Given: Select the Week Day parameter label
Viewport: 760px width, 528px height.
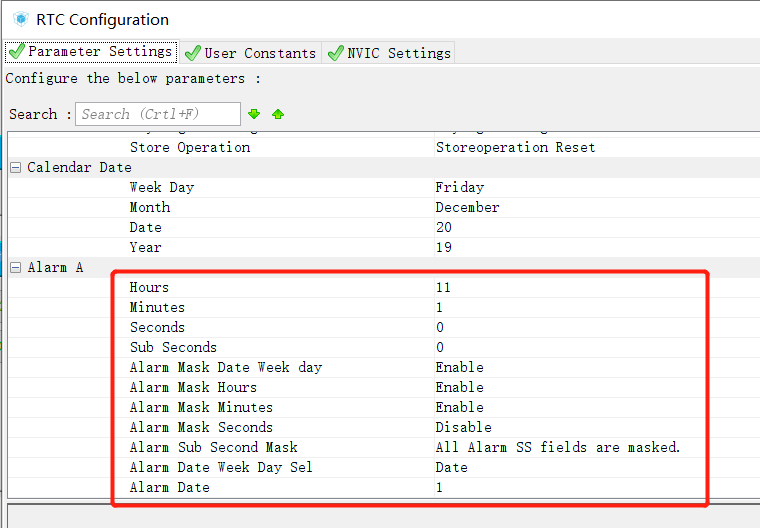Looking at the screenshot, I should coord(162,188).
